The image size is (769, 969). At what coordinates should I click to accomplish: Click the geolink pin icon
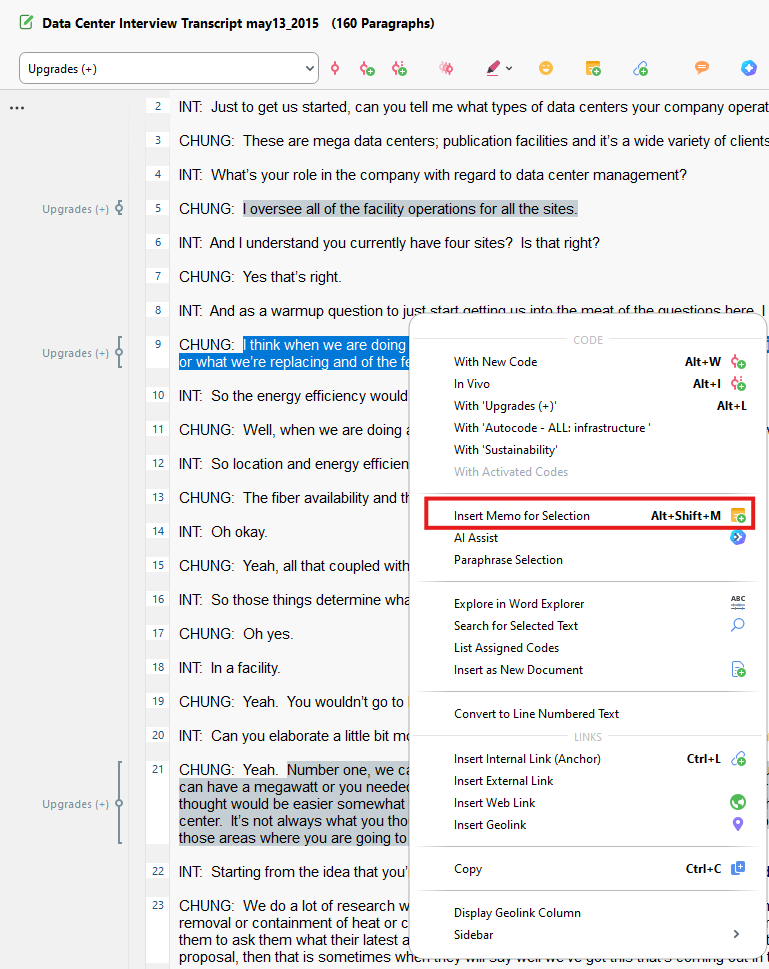pyautogui.click(x=738, y=824)
